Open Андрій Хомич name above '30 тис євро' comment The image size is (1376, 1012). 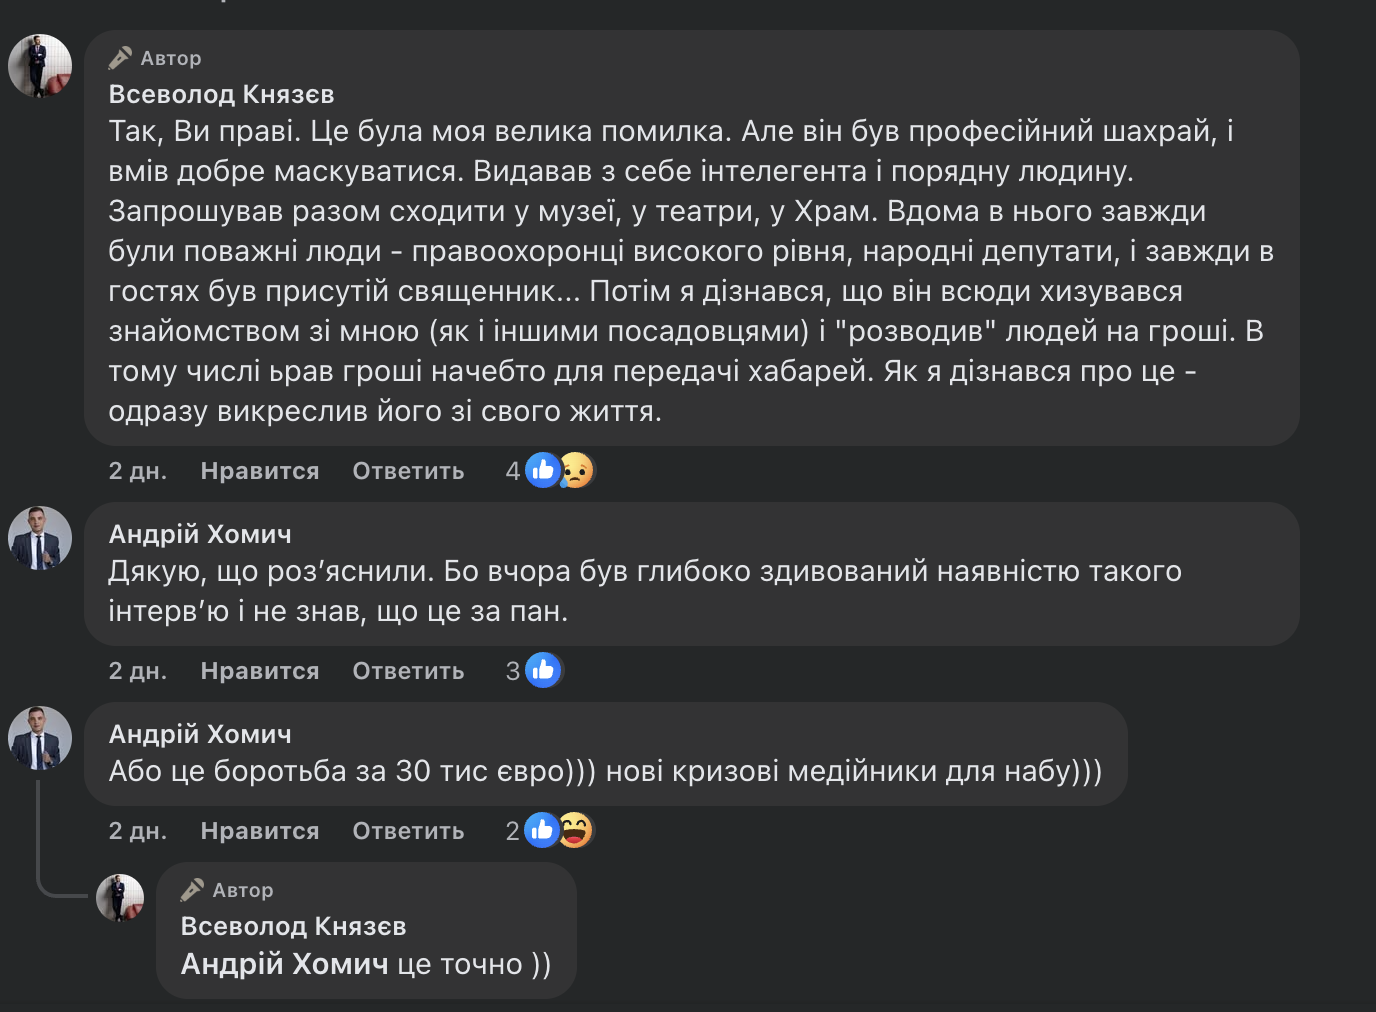[x=200, y=734]
